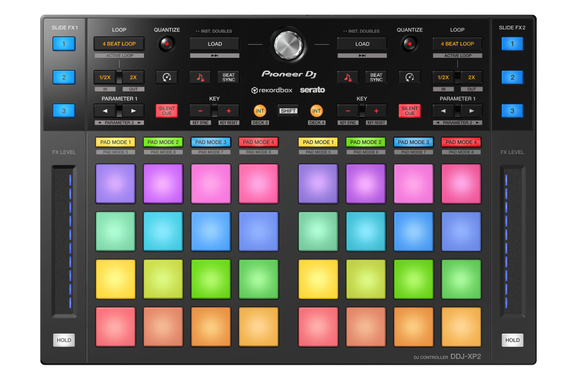Click the center SHIFT button

pyautogui.click(x=288, y=111)
